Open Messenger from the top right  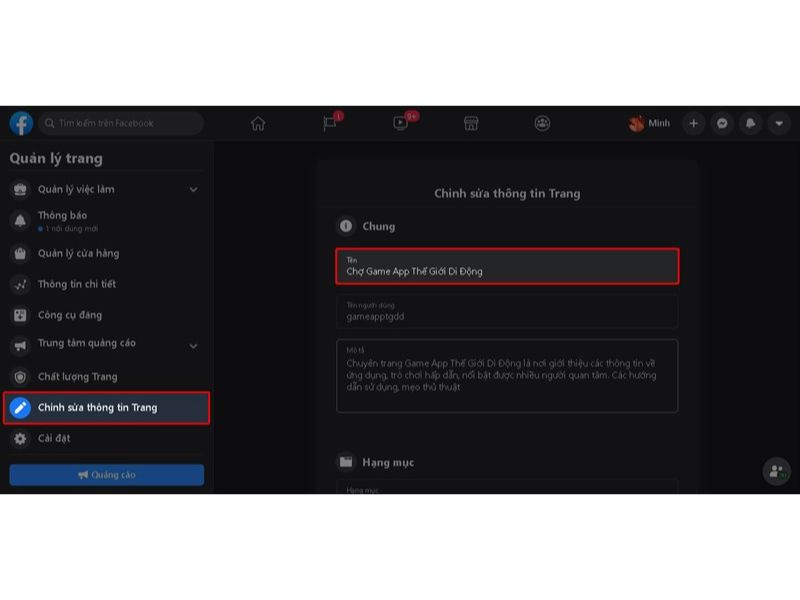722,123
